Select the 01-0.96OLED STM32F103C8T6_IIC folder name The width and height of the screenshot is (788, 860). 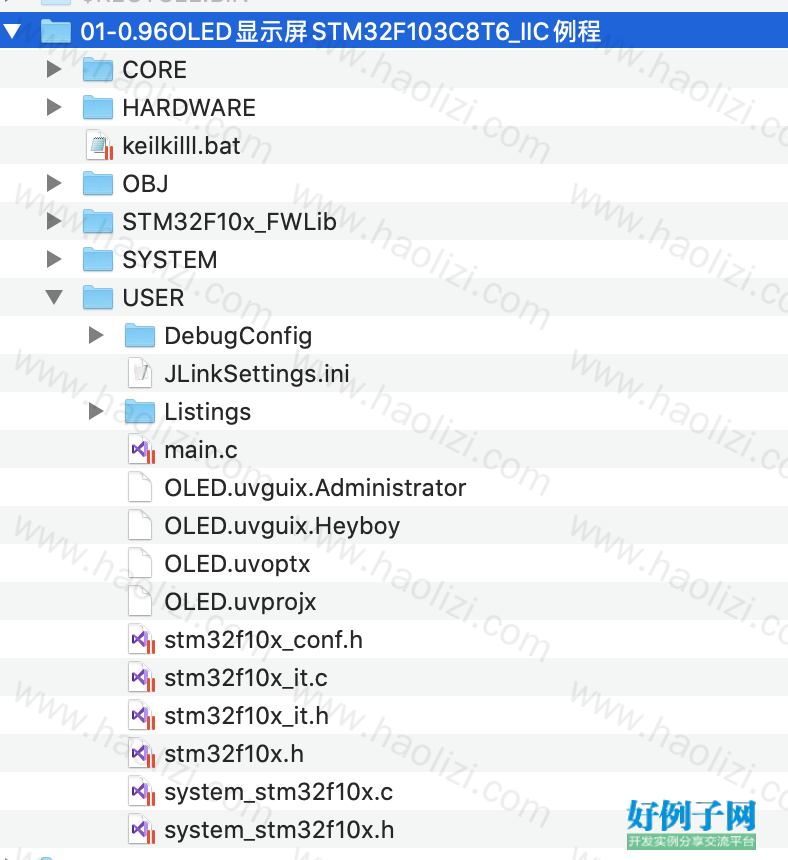[341, 31]
